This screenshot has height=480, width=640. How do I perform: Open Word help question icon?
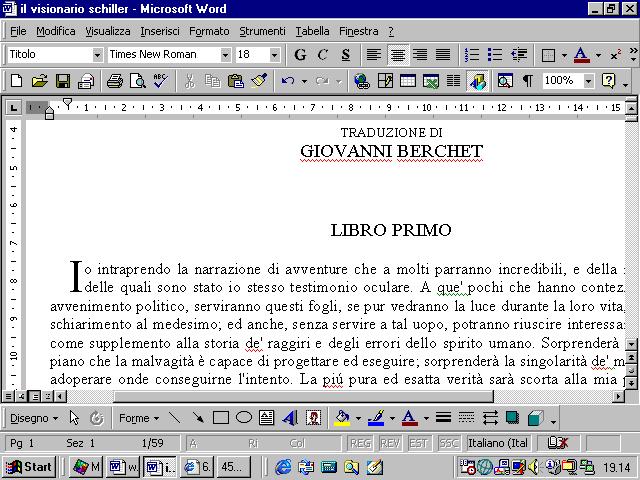[x=608, y=81]
